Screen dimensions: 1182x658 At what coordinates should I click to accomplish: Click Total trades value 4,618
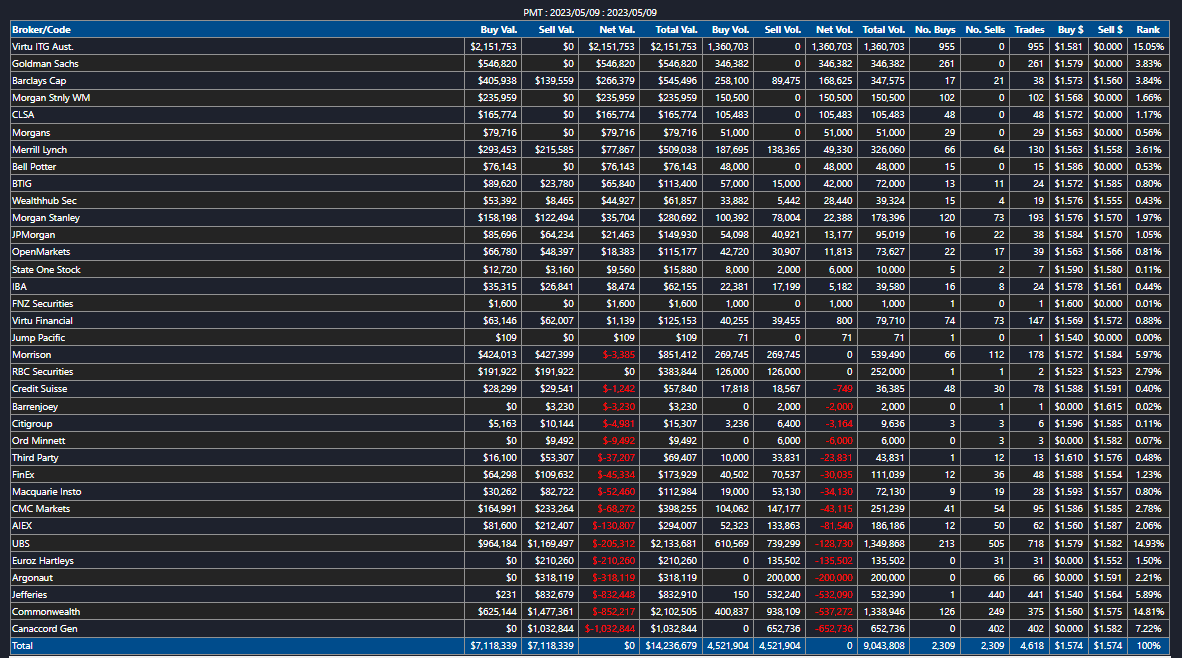(x=1032, y=646)
